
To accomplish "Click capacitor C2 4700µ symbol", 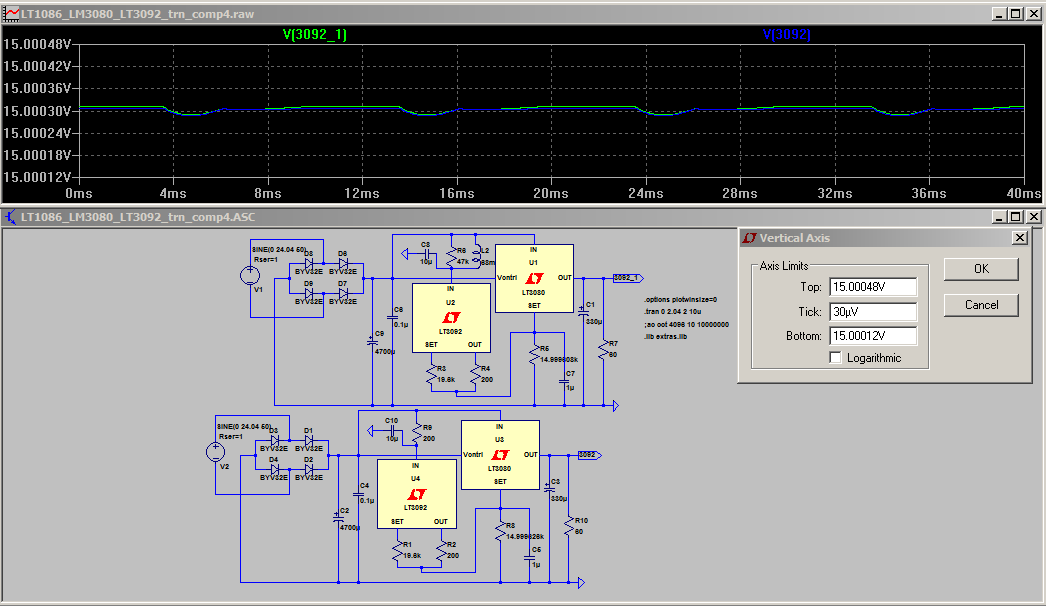I will 338,517.
